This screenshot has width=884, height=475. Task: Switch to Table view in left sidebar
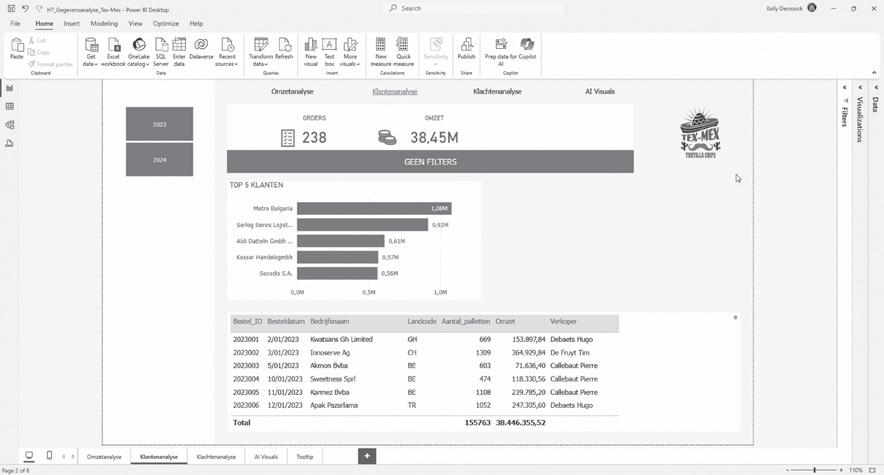point(10,106)
